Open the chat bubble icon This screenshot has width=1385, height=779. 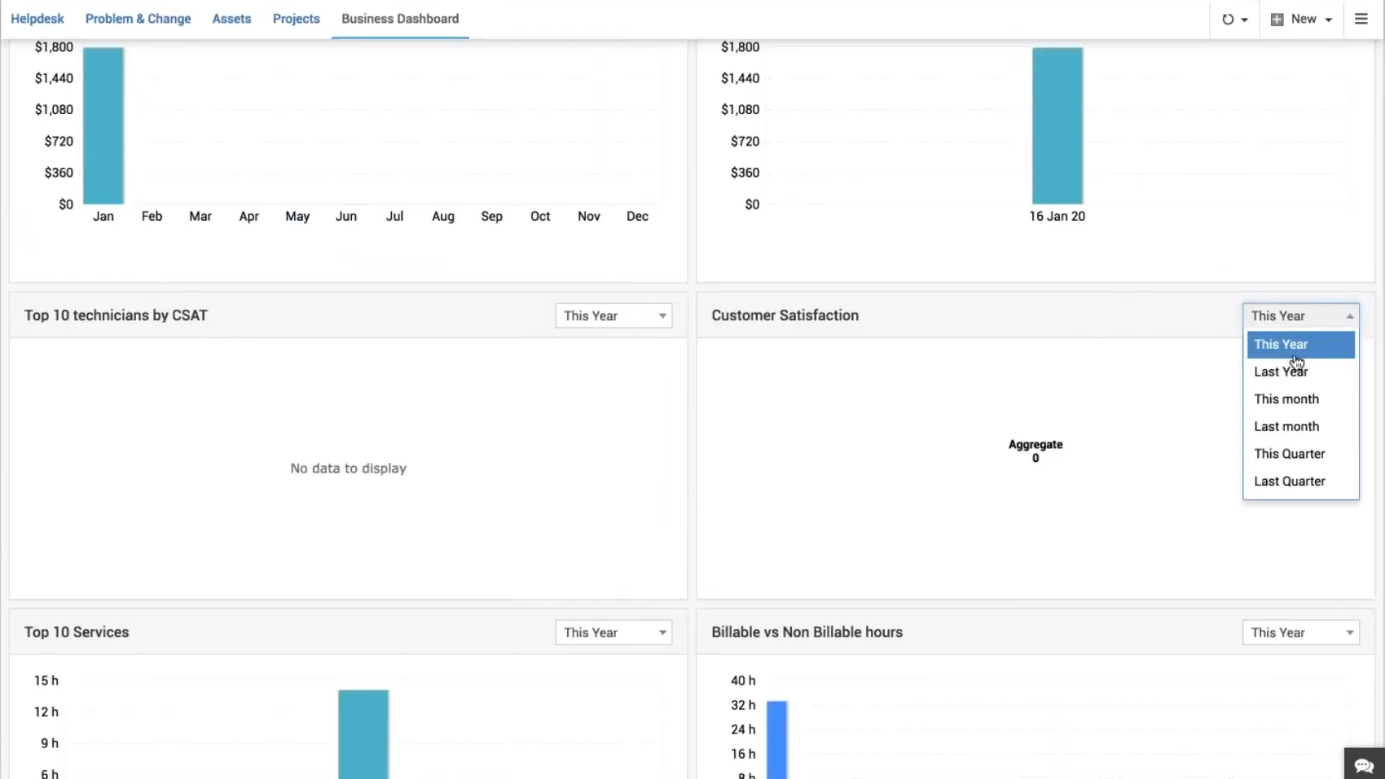pyautogui.click(x=1364, y=765)
